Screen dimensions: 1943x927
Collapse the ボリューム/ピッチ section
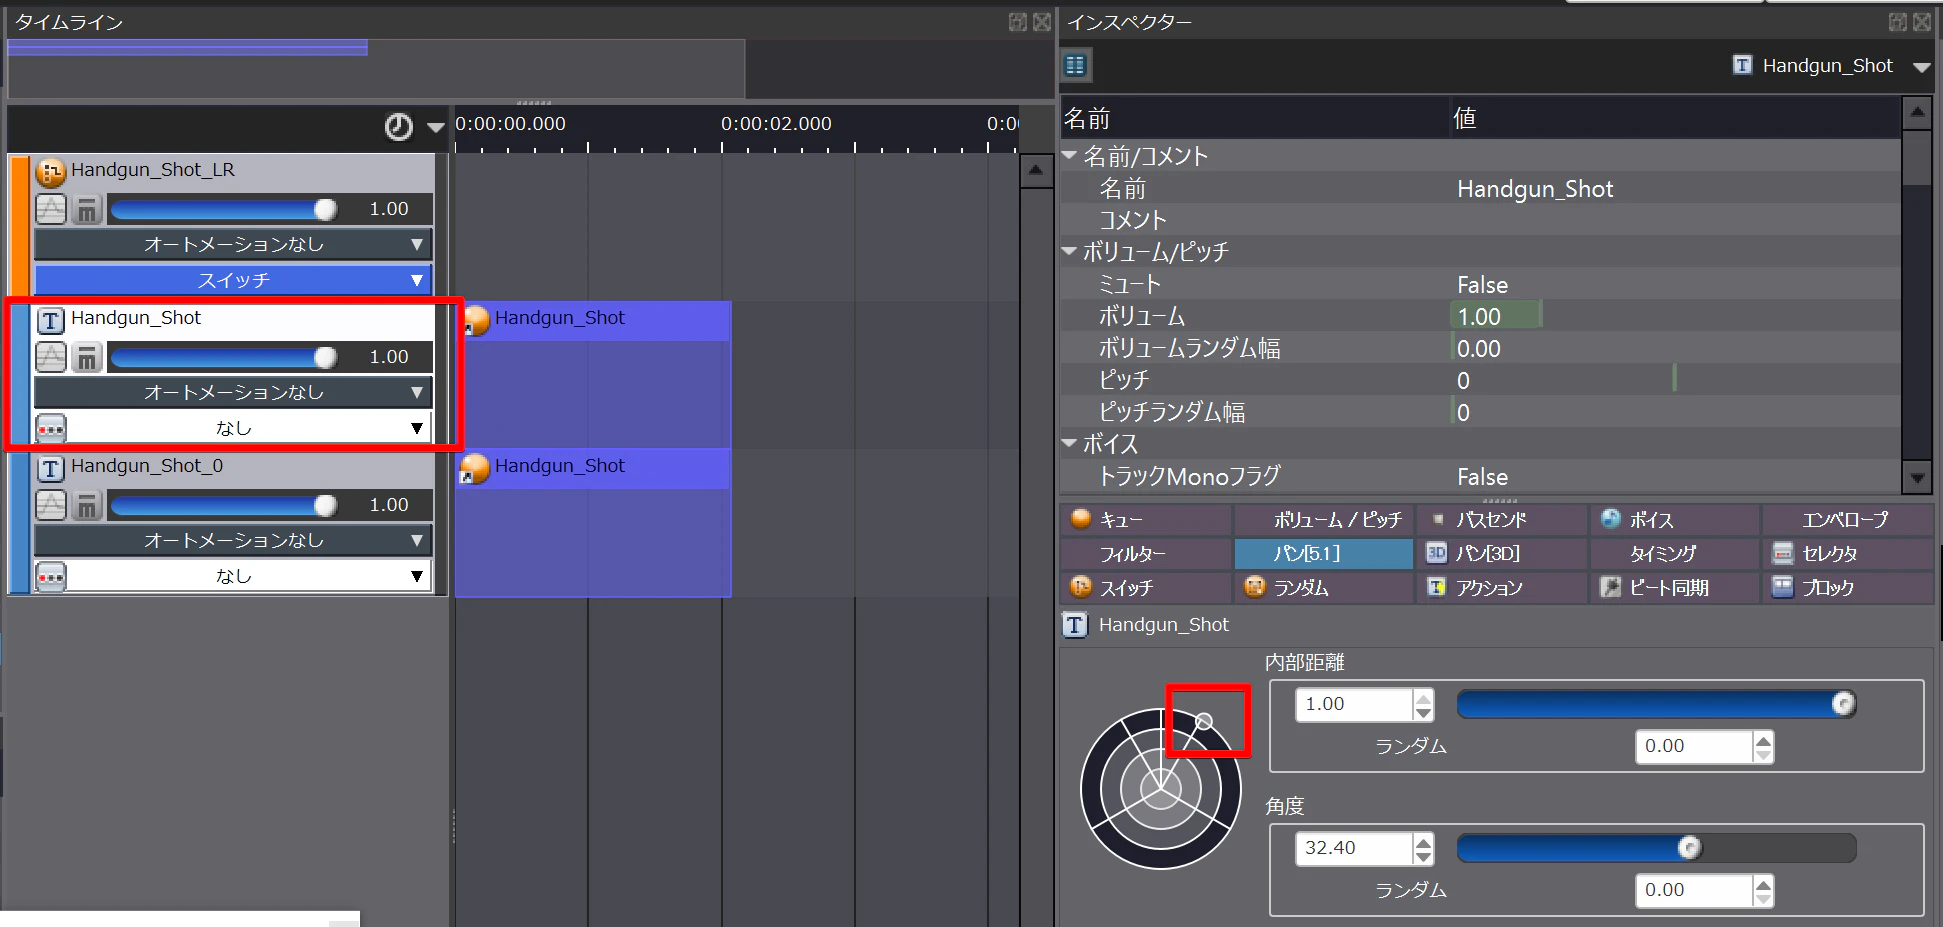pyautogui.click(x=1070, y=251)
